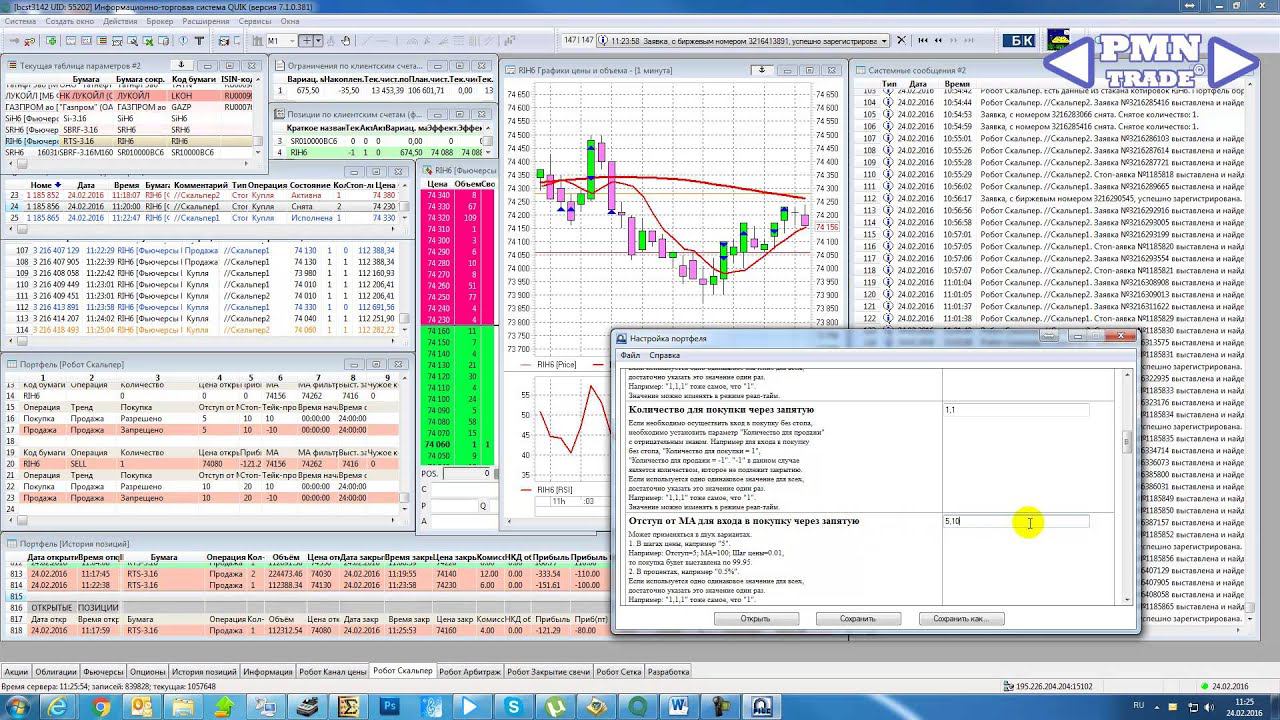Expand the system message dropdown in the toolbar

point(884,41)
